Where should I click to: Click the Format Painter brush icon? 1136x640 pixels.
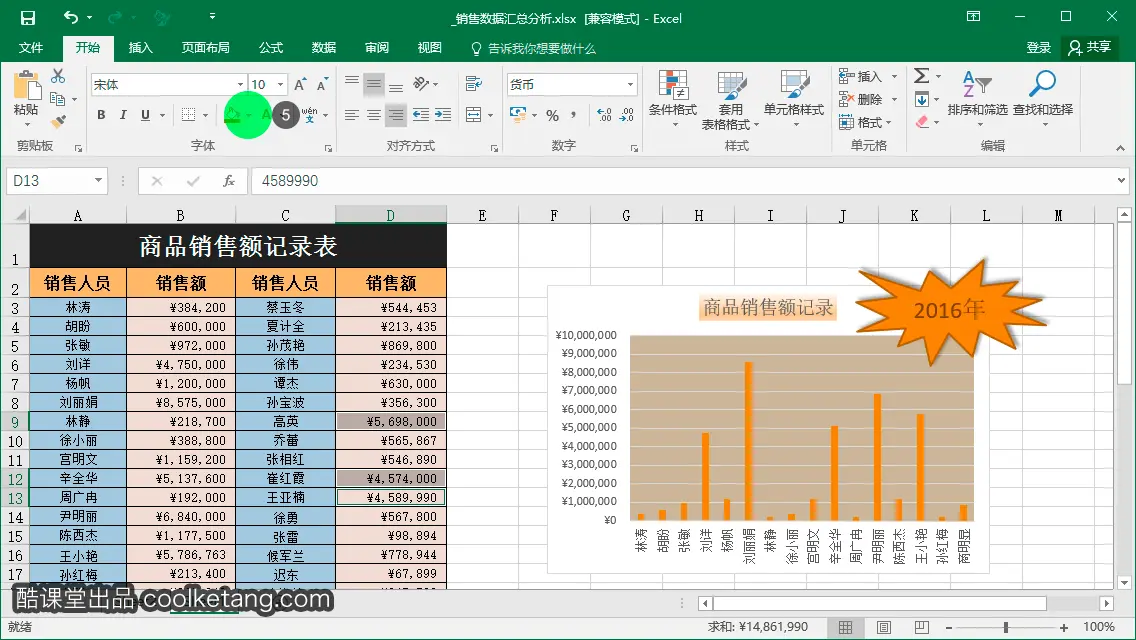[x=58, y=121]
